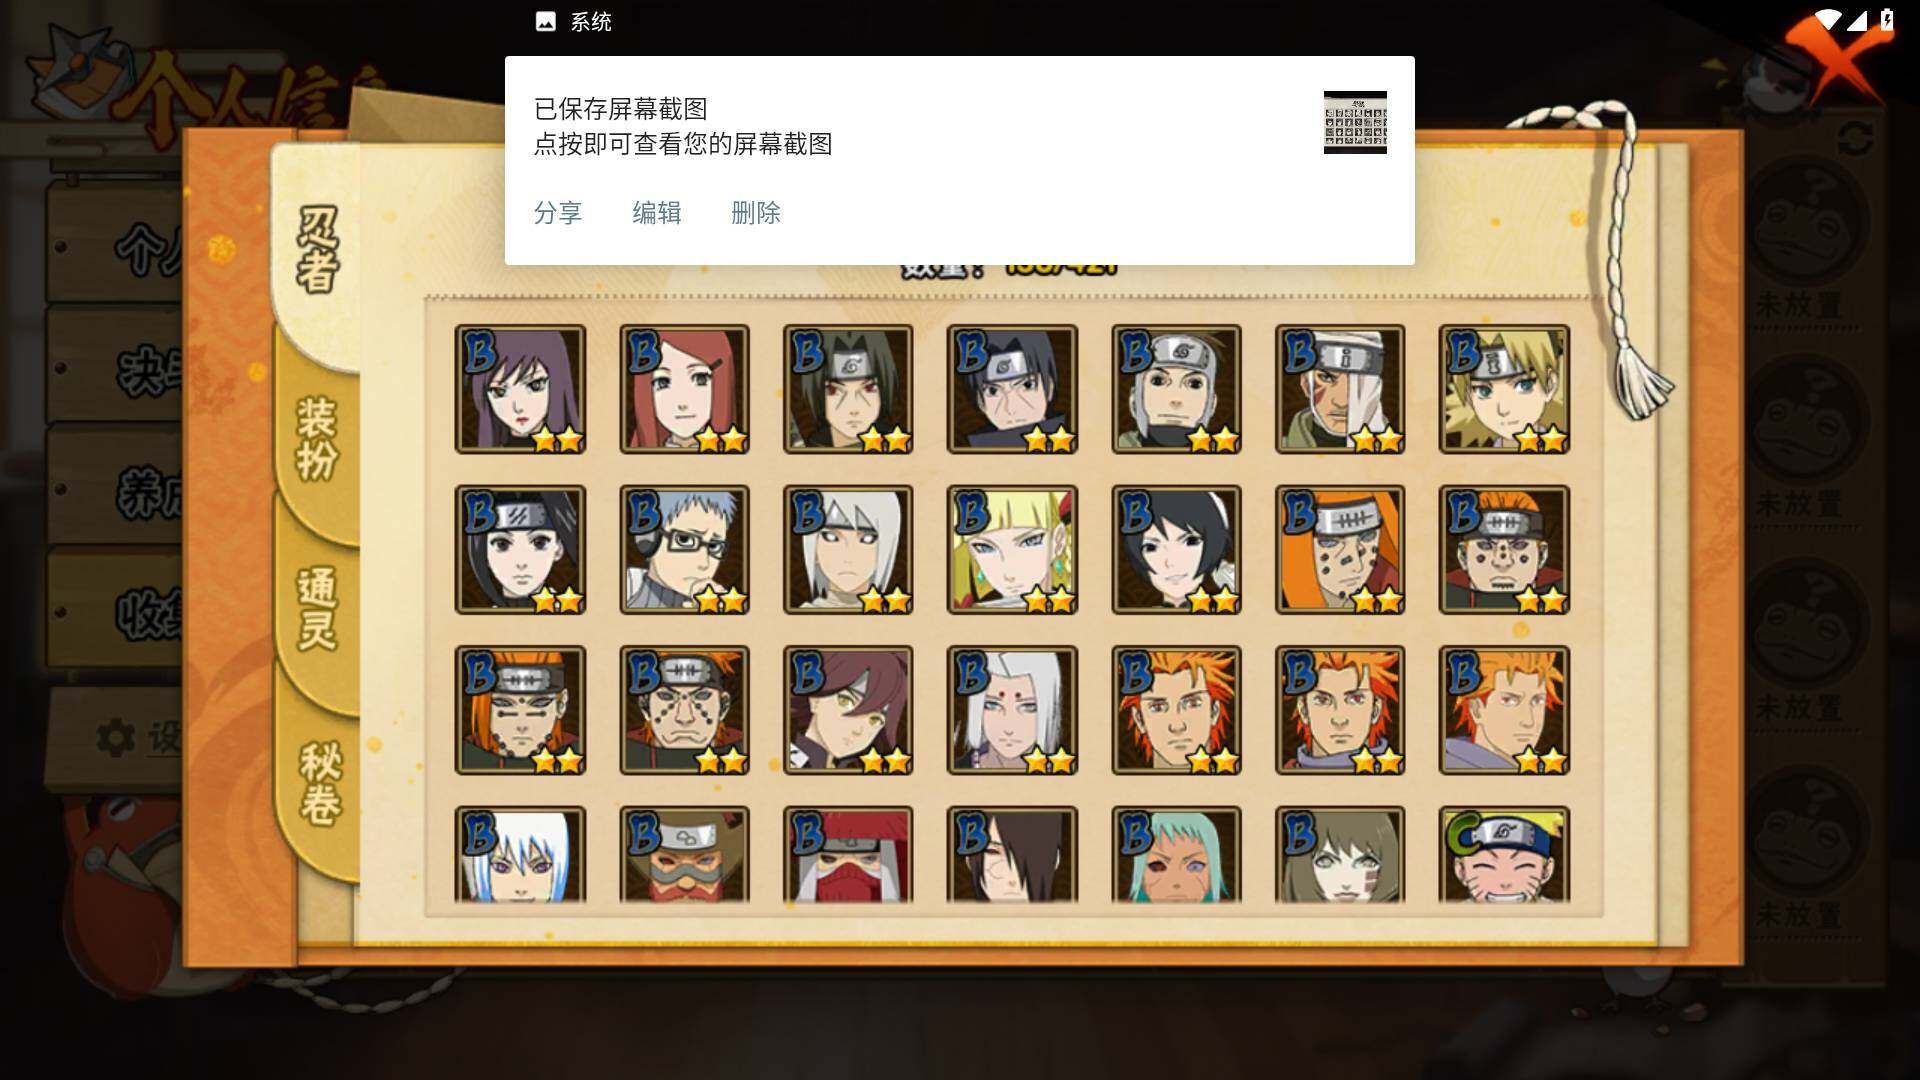The width and height of the screenshot is (1920, 1080).
Task: Open the gear settings button on left menu
Action: 114,738
